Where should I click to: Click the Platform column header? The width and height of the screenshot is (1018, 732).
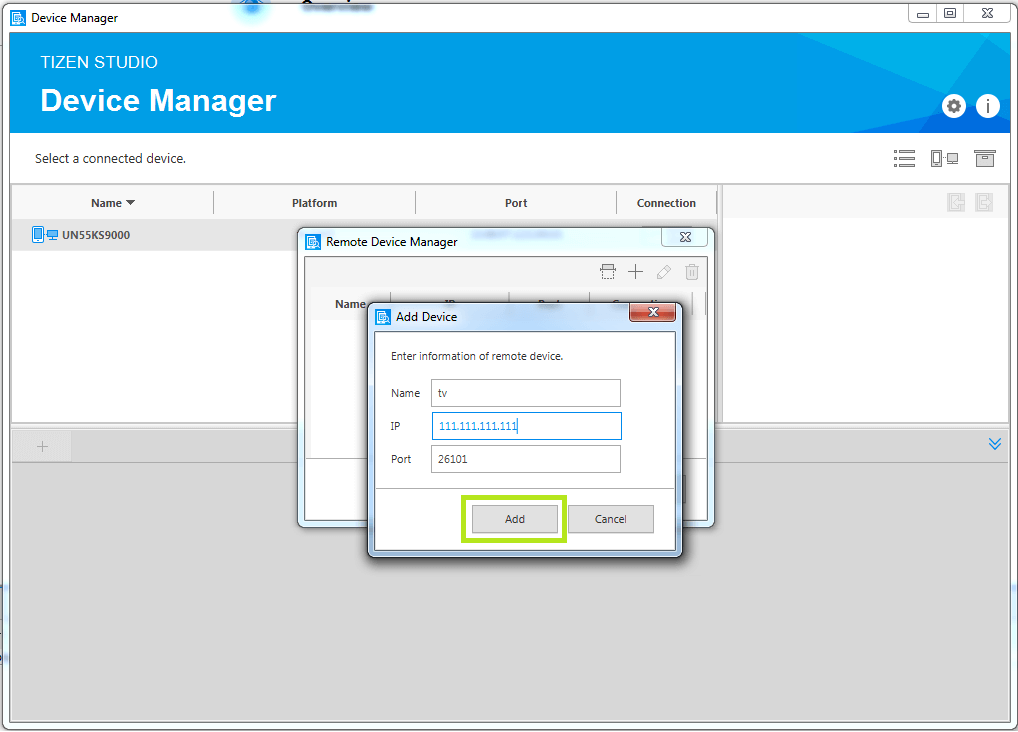tap(314, 203)
